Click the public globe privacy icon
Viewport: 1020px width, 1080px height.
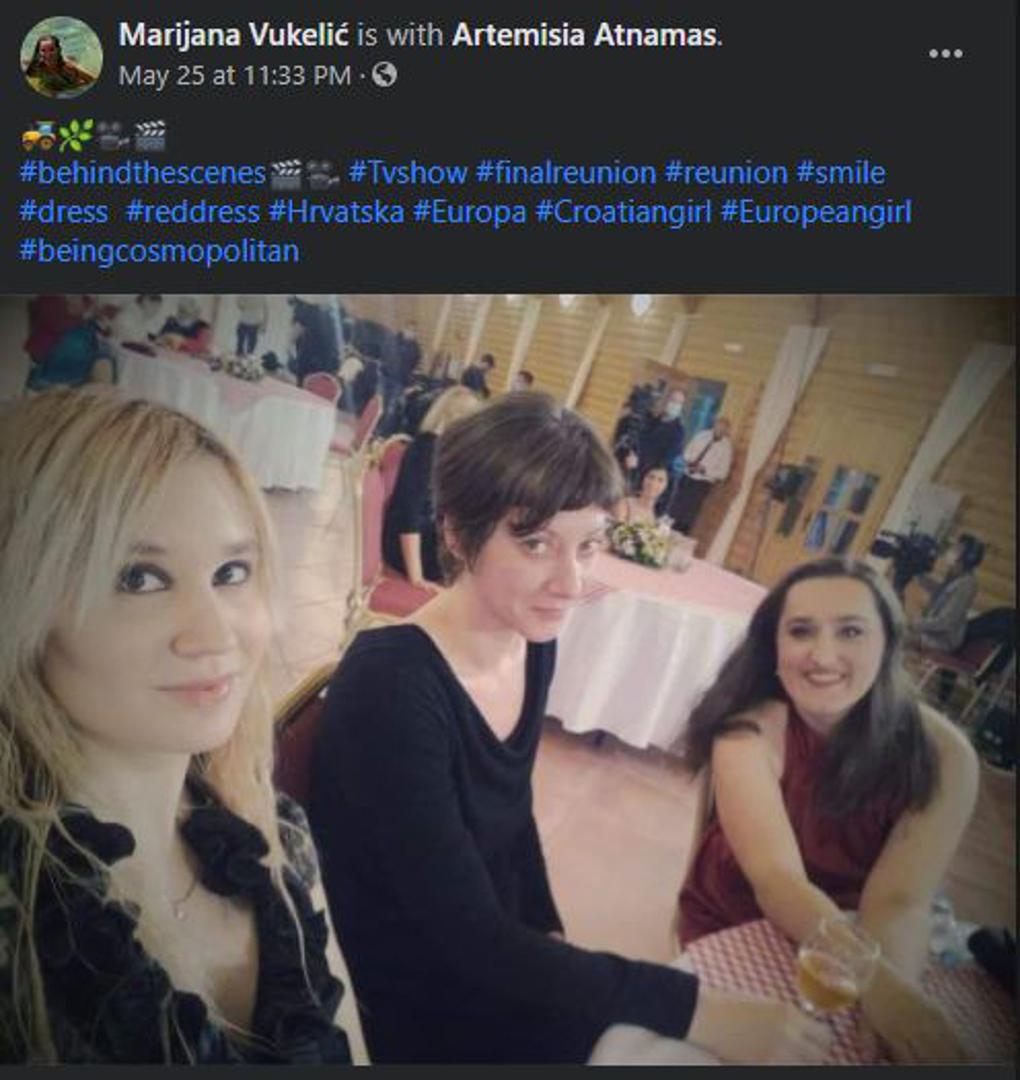[384, 74]
